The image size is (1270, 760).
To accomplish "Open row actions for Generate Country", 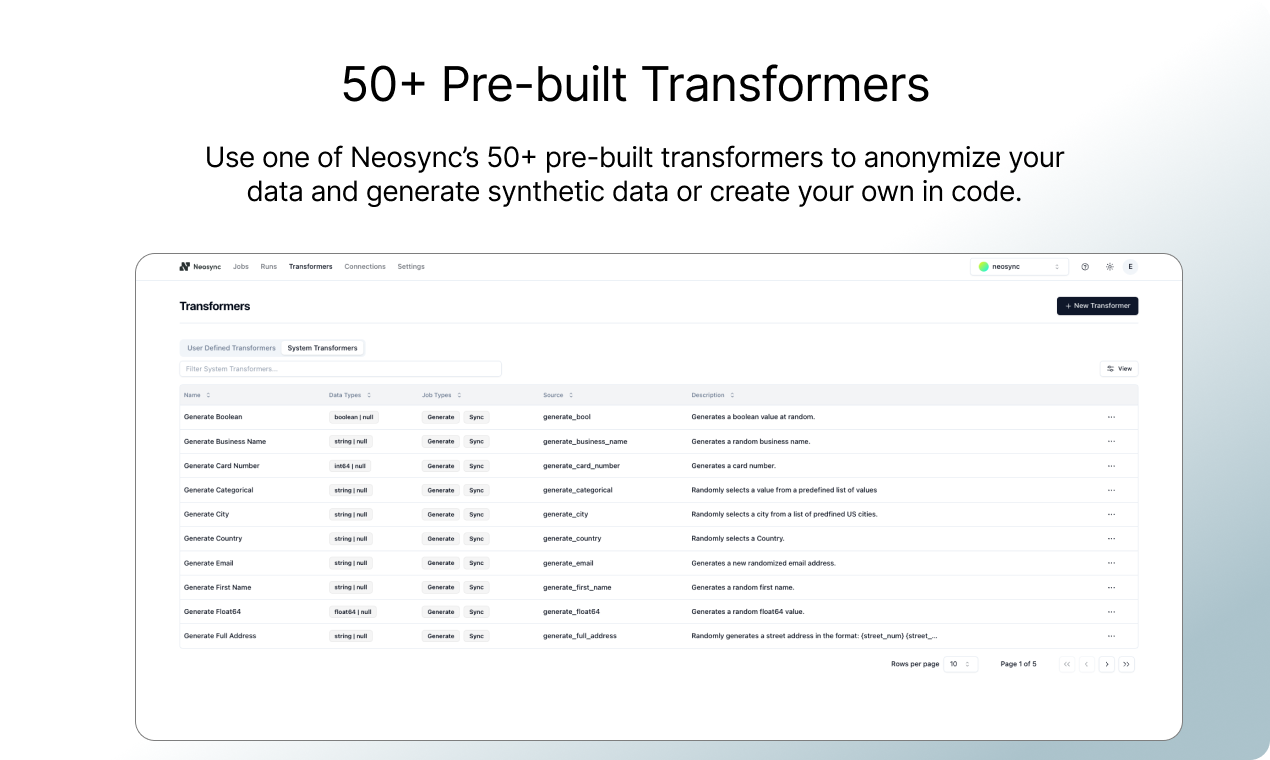I will tap(1111, 539).
